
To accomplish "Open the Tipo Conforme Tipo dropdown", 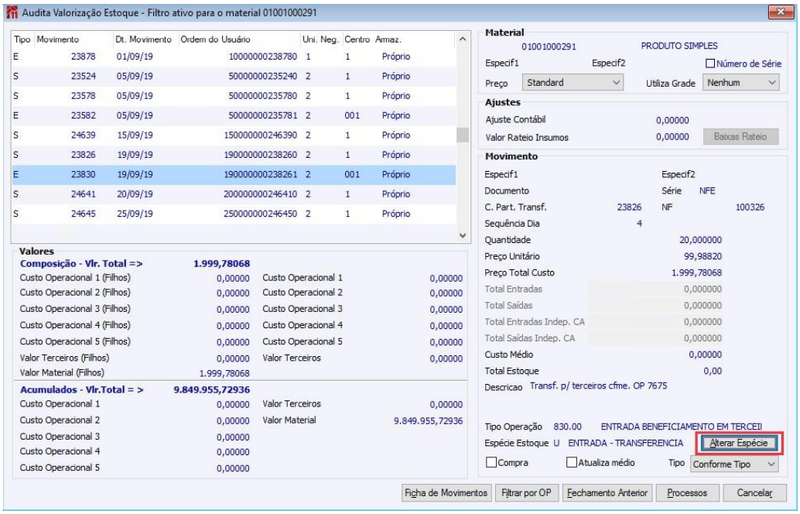I will [735, 464].
